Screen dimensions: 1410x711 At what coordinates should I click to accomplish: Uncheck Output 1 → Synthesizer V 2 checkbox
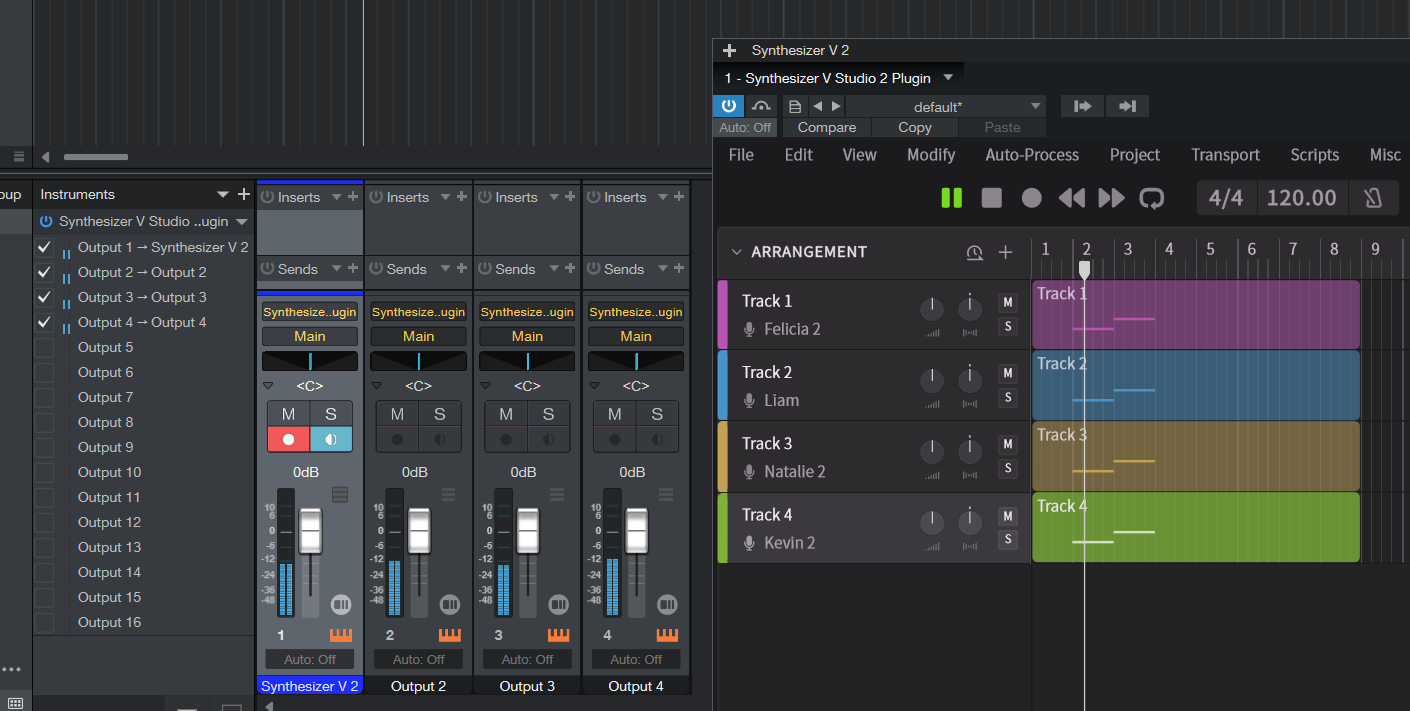[44, 247]
